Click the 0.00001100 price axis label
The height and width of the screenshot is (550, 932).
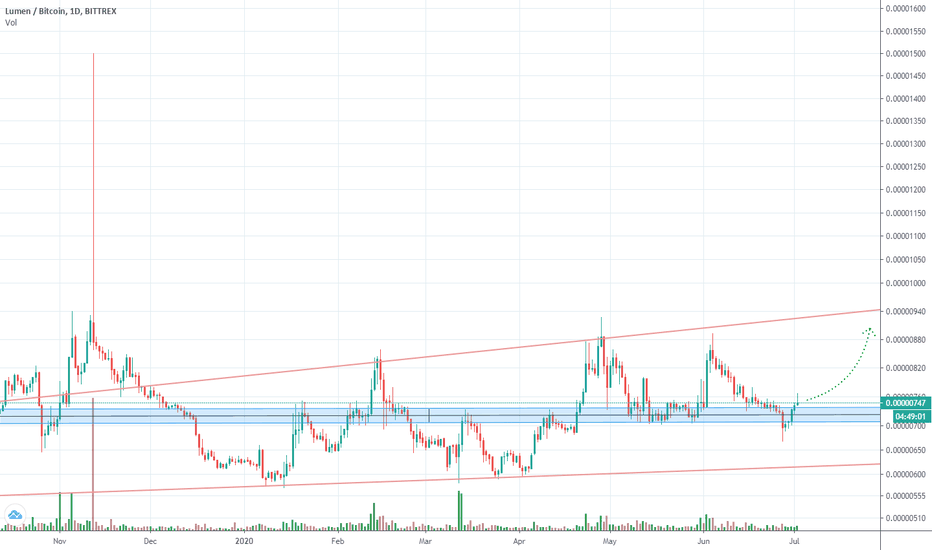pyautogui.click(x=905, y=236)
